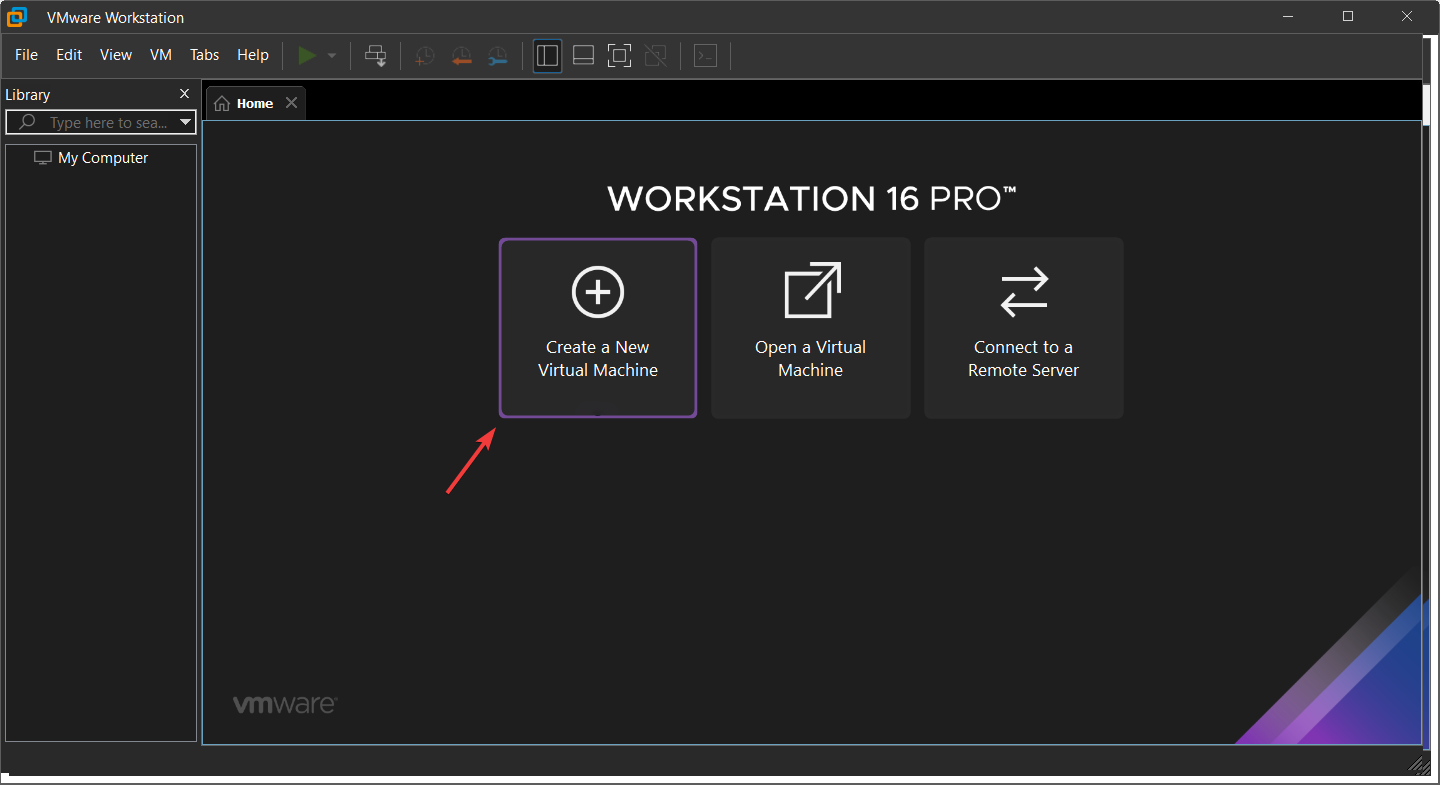The width and height of the screenshot is (1440, 785).
Task: Close the Home tab
Action: (x=291, y=103)
